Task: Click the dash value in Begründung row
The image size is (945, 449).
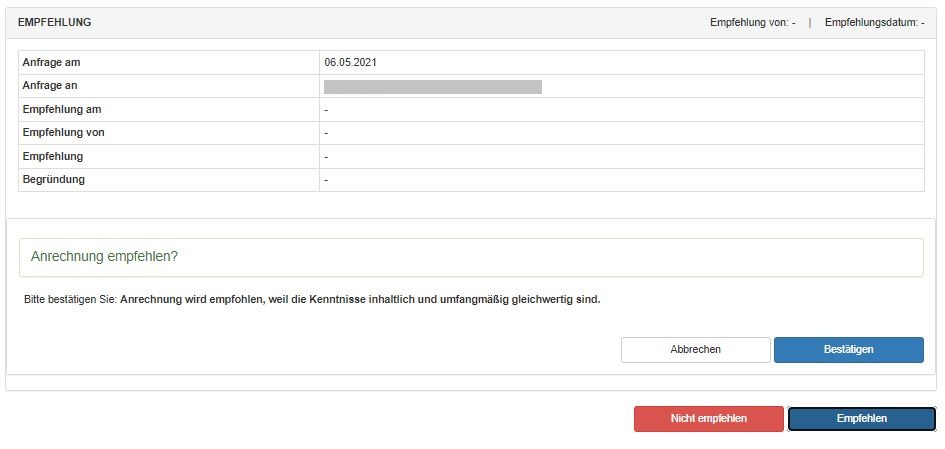Action: [327, 180]
